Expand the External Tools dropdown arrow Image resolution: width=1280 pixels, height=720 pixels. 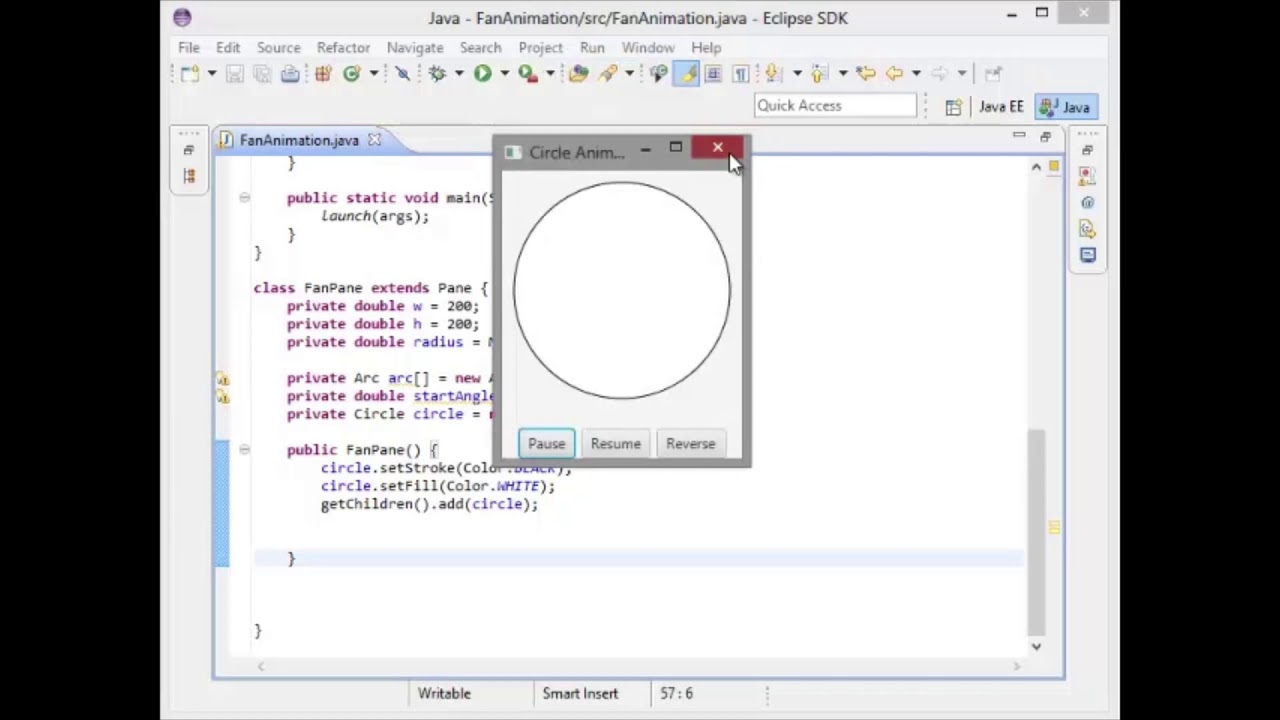549,73
